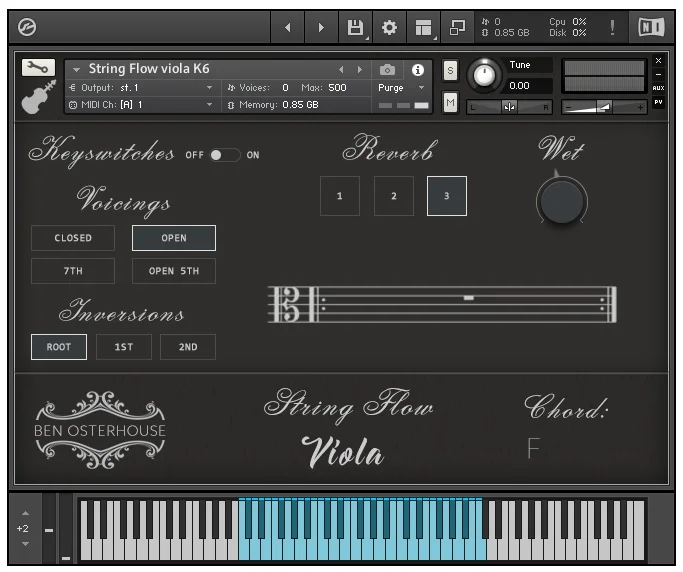Click the mod wheel strip
This screenshot has height=572, width=683.
pyautogui.click(x=66, y=528)
